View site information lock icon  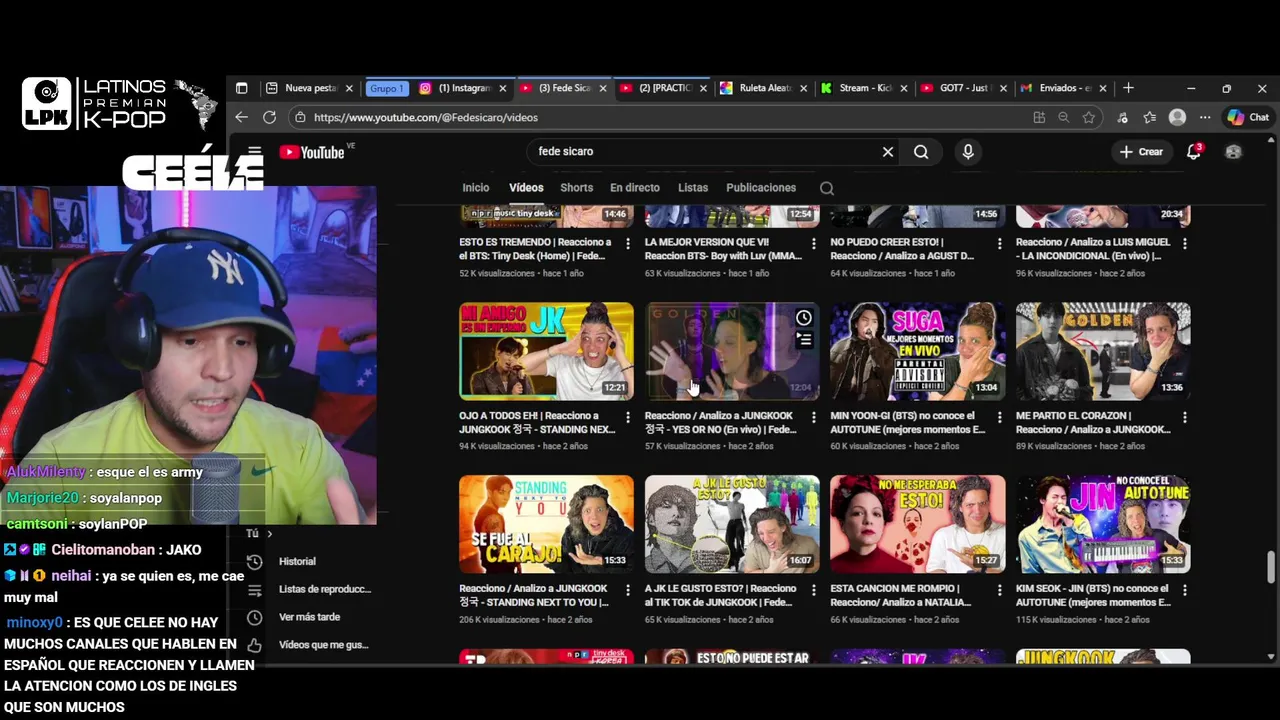pos(300,117)
